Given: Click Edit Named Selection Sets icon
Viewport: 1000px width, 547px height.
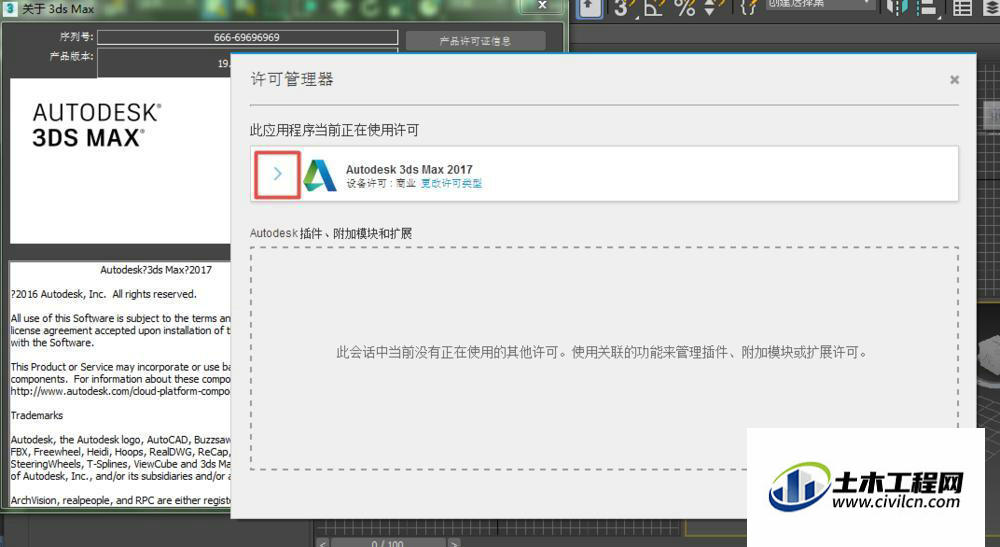Looking at the screenshot, I should [749, 7].
